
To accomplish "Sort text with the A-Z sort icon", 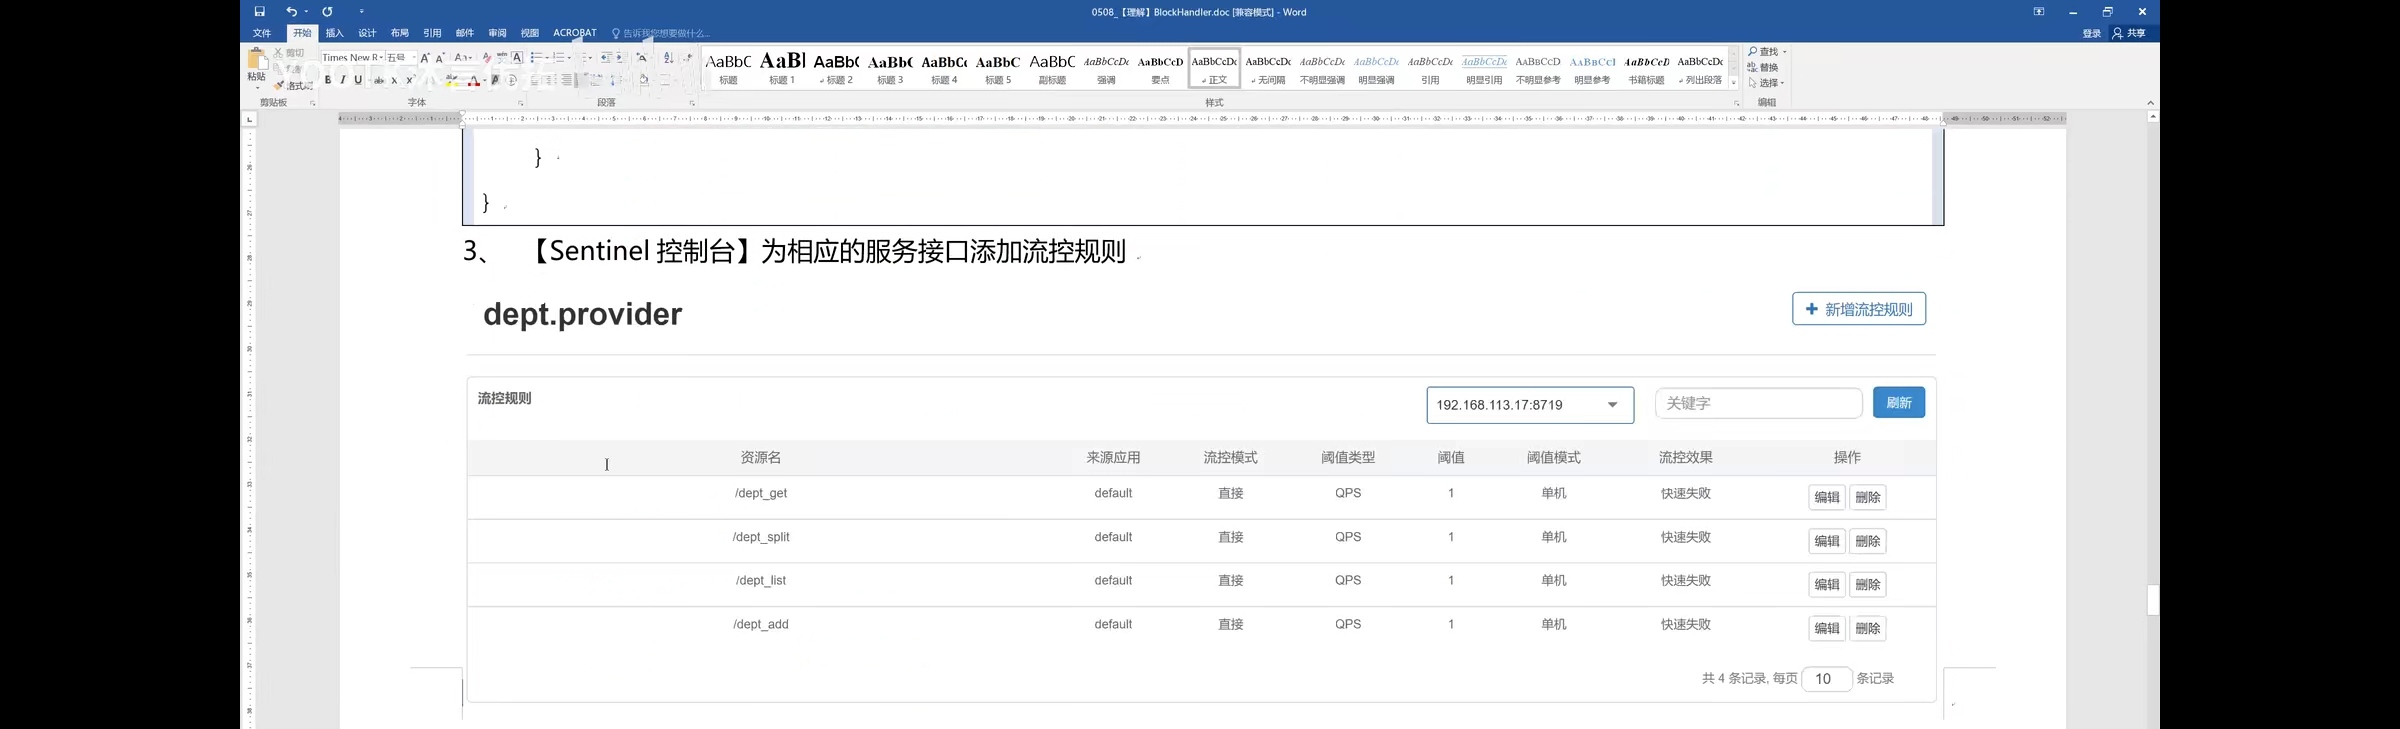I will point(668,58).
